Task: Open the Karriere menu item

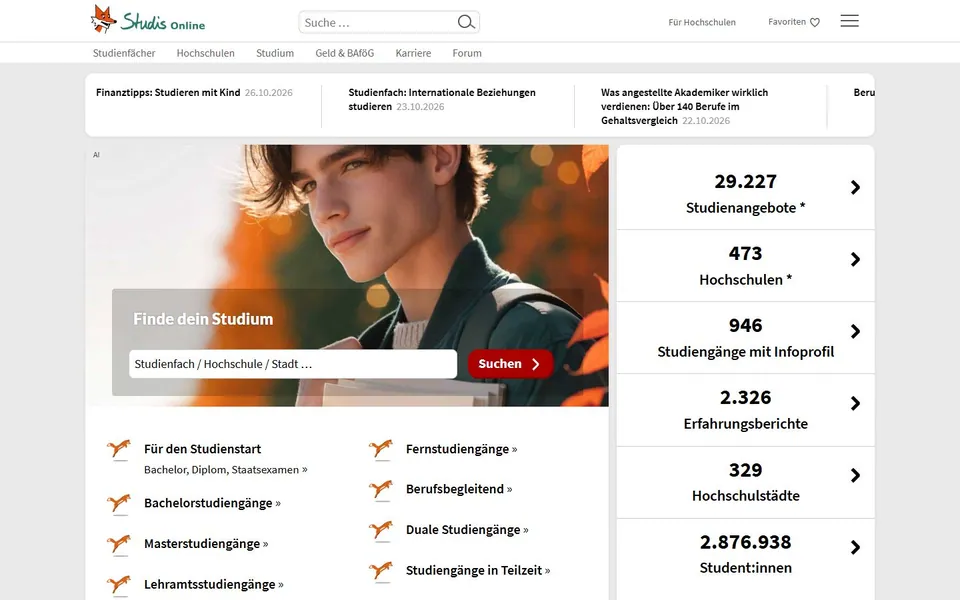Action: pos(413,53)
